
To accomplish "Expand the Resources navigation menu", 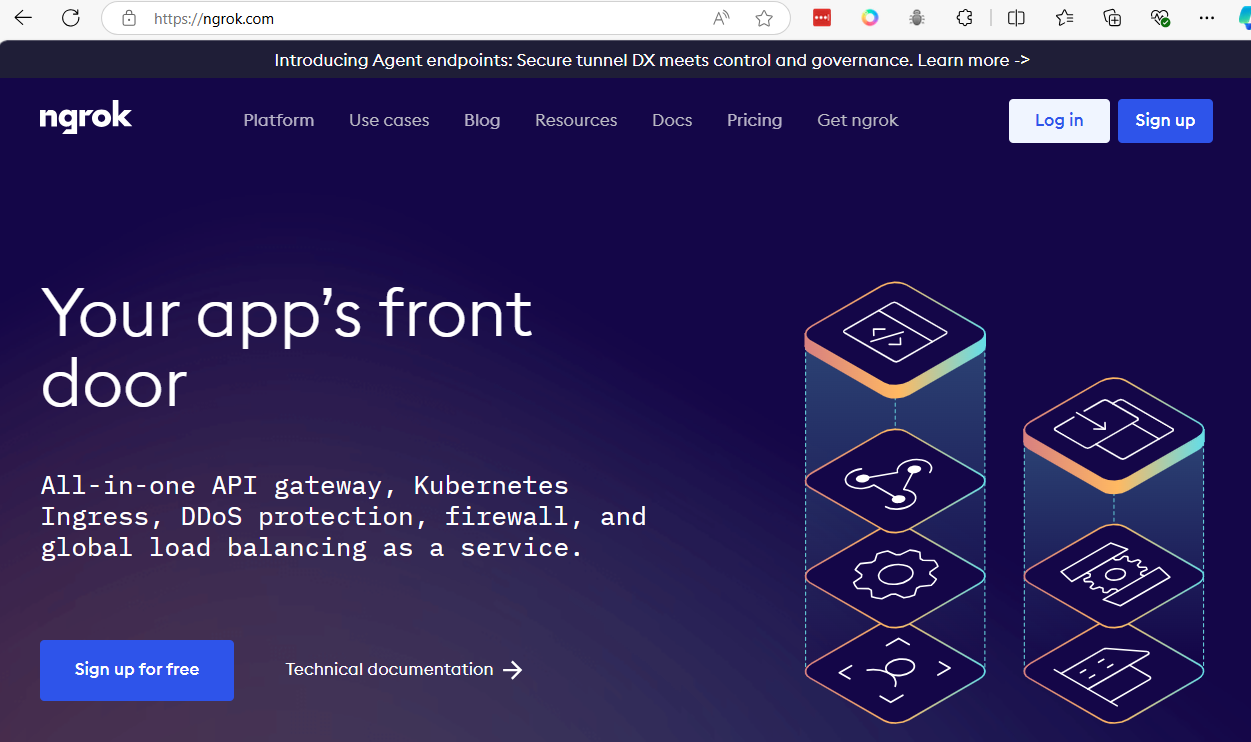I will (x=576, y=120).
